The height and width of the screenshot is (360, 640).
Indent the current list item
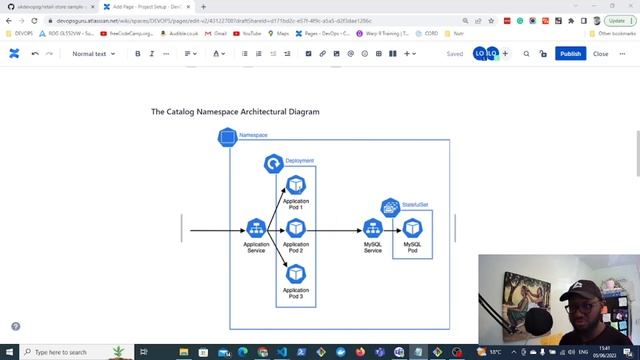(x=287, y=53)
